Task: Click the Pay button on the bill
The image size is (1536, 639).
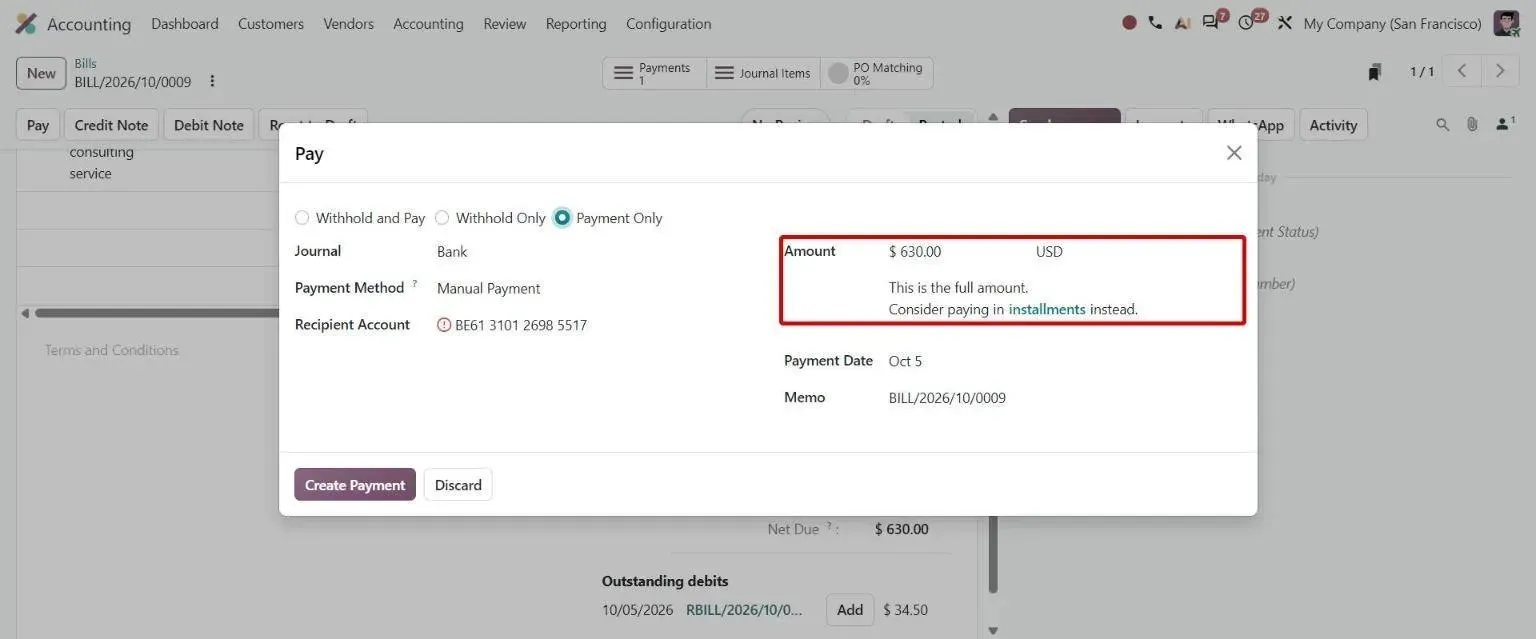Action: [38, 125]
